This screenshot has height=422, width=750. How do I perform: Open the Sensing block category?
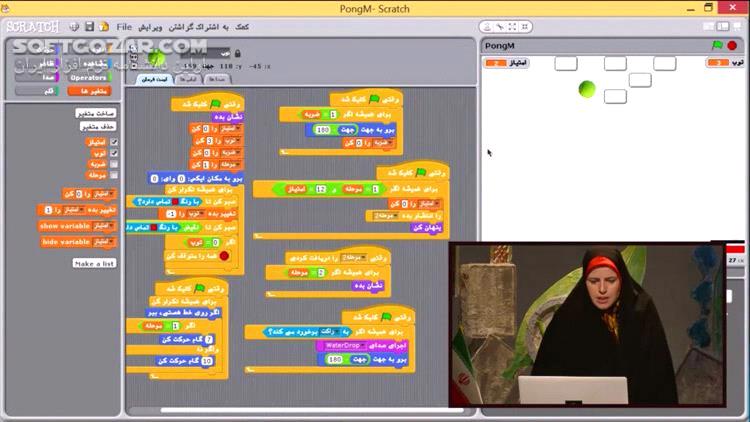pyautogui.click(x=89, y=64)
